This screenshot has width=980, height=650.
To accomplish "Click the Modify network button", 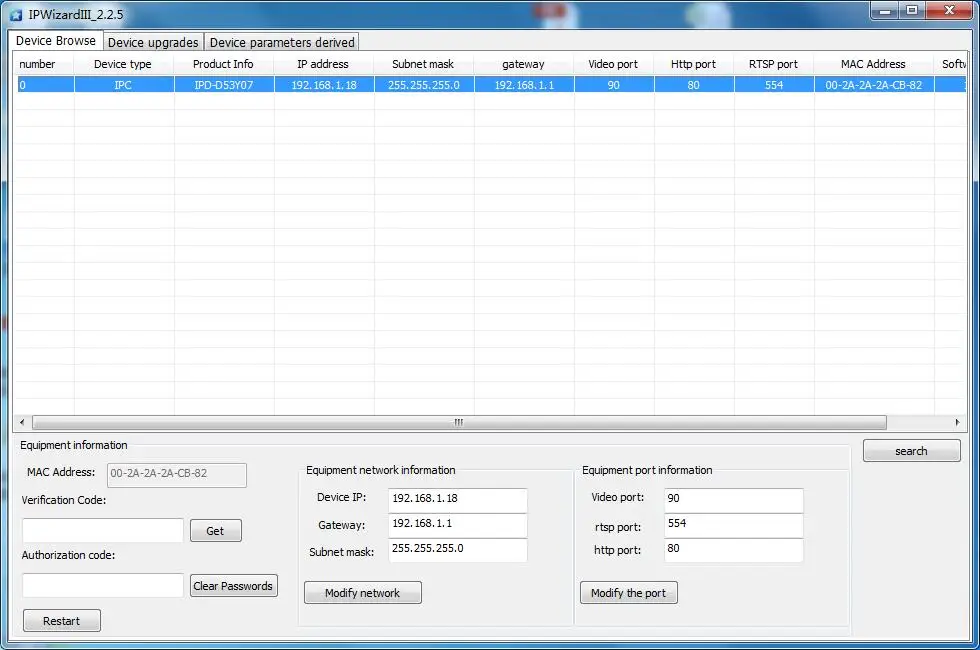I will point(362,592).
